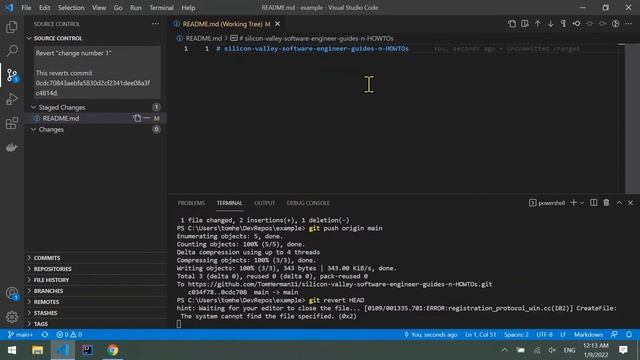The image size is (640, 360).
Task: Open the Source Control view icon
Action: (12, 75)
